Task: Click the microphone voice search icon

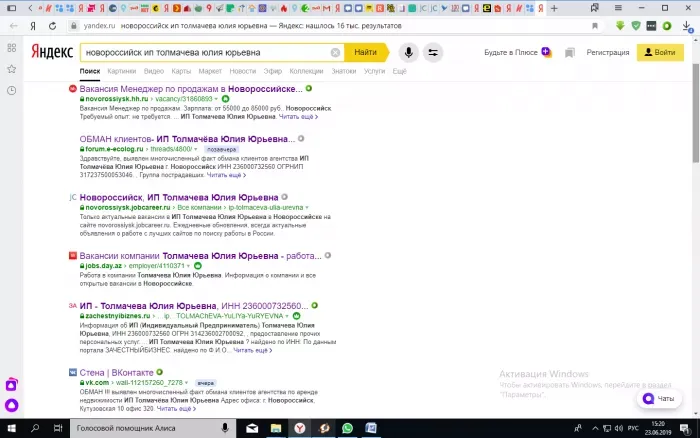Action: coord(408,53)
